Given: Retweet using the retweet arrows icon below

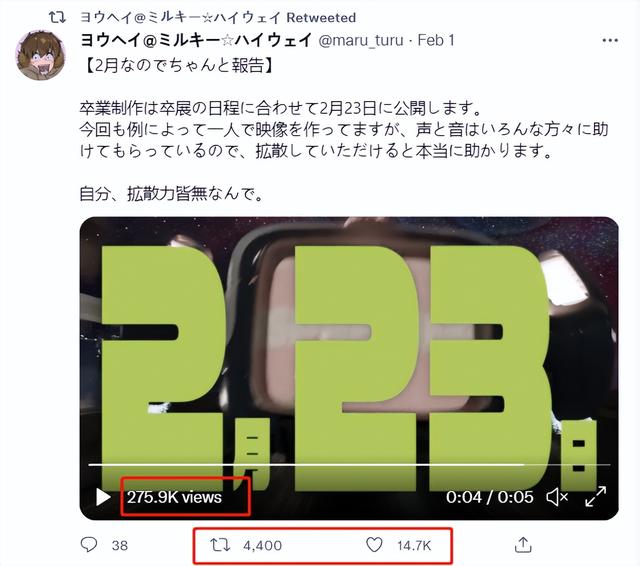Looking at the screenshot, I should tap(220, 545).
